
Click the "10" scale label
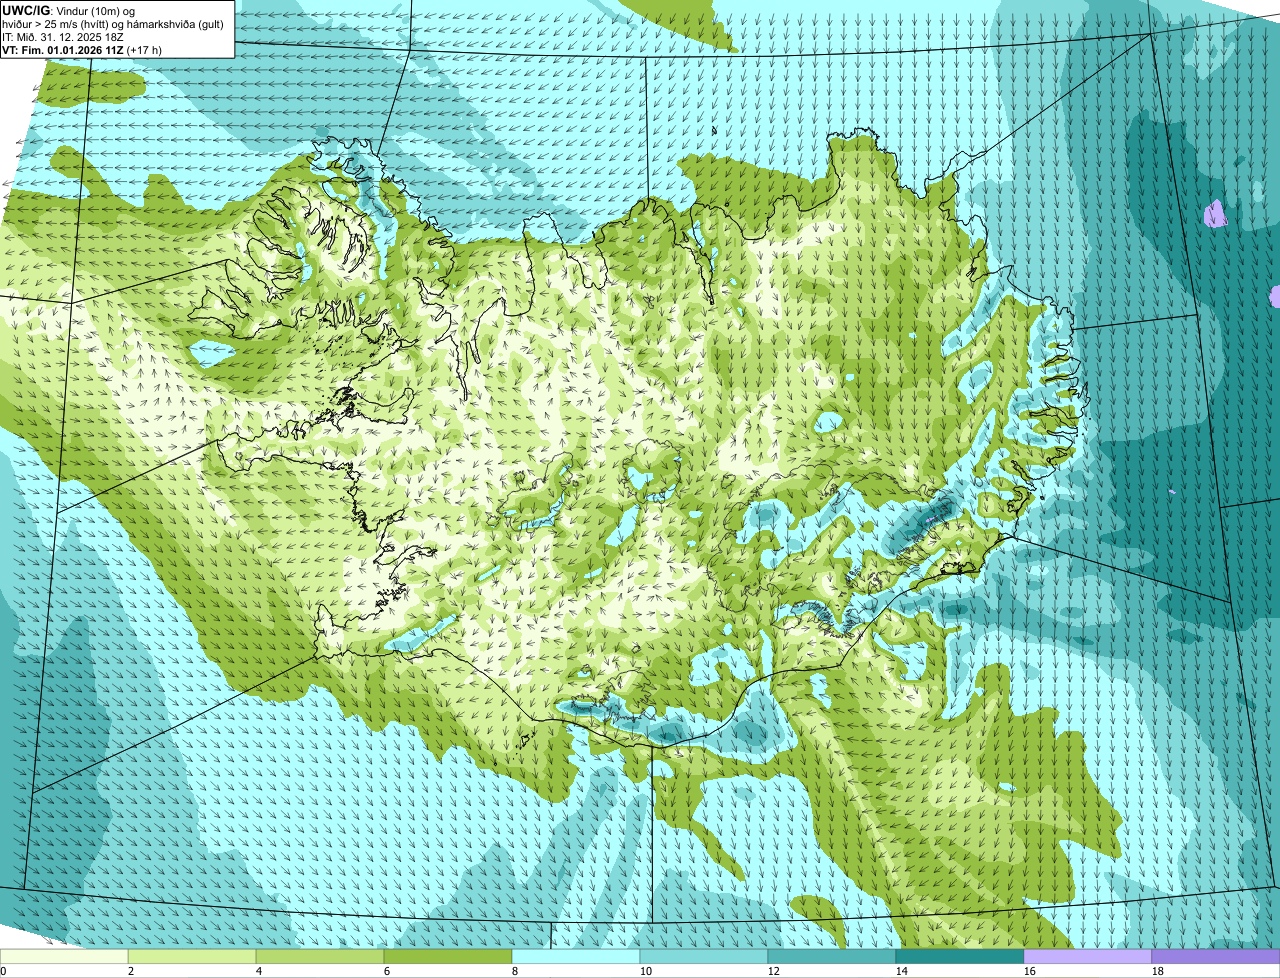[645, 971]
